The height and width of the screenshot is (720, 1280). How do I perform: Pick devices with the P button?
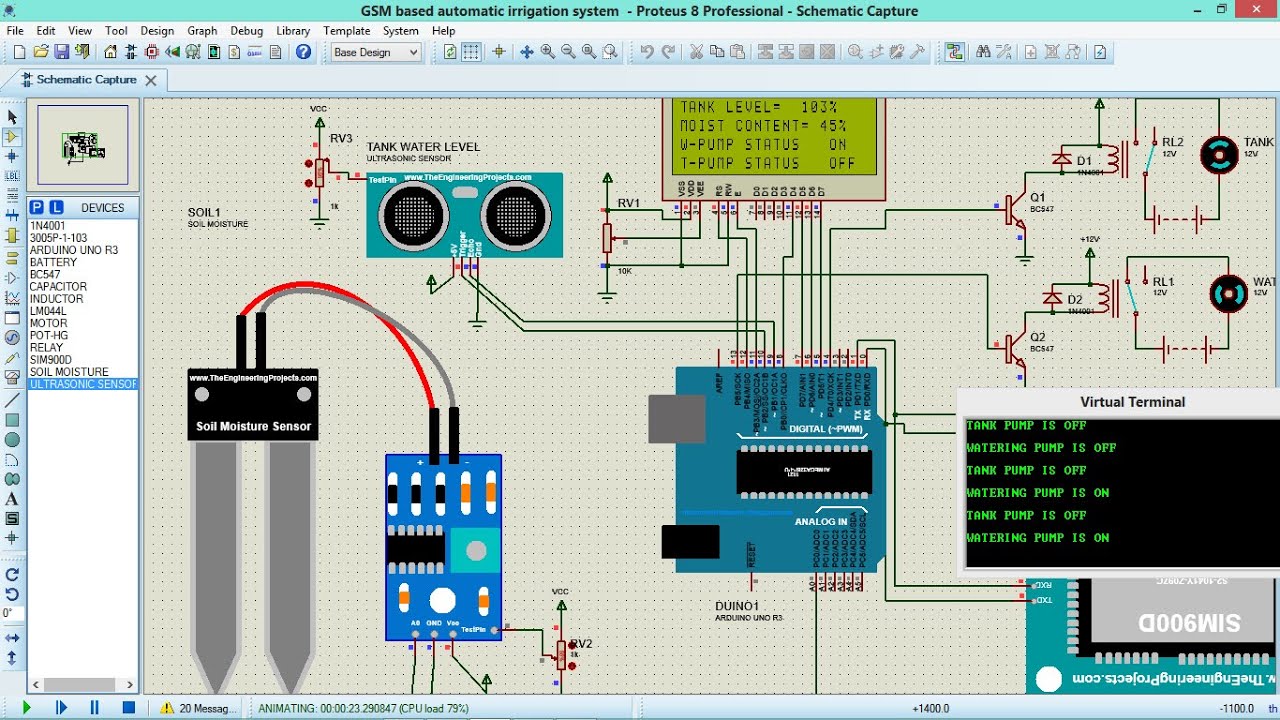pyautogui.click(x=37, y=207)
